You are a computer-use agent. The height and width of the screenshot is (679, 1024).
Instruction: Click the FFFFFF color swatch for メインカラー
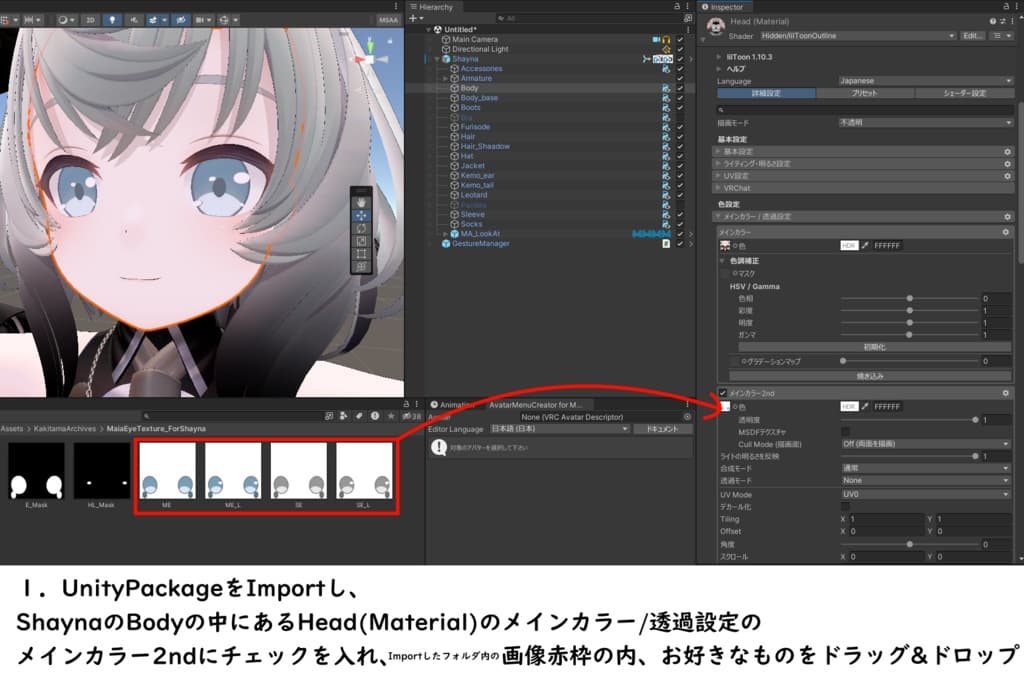pos(887,245)
